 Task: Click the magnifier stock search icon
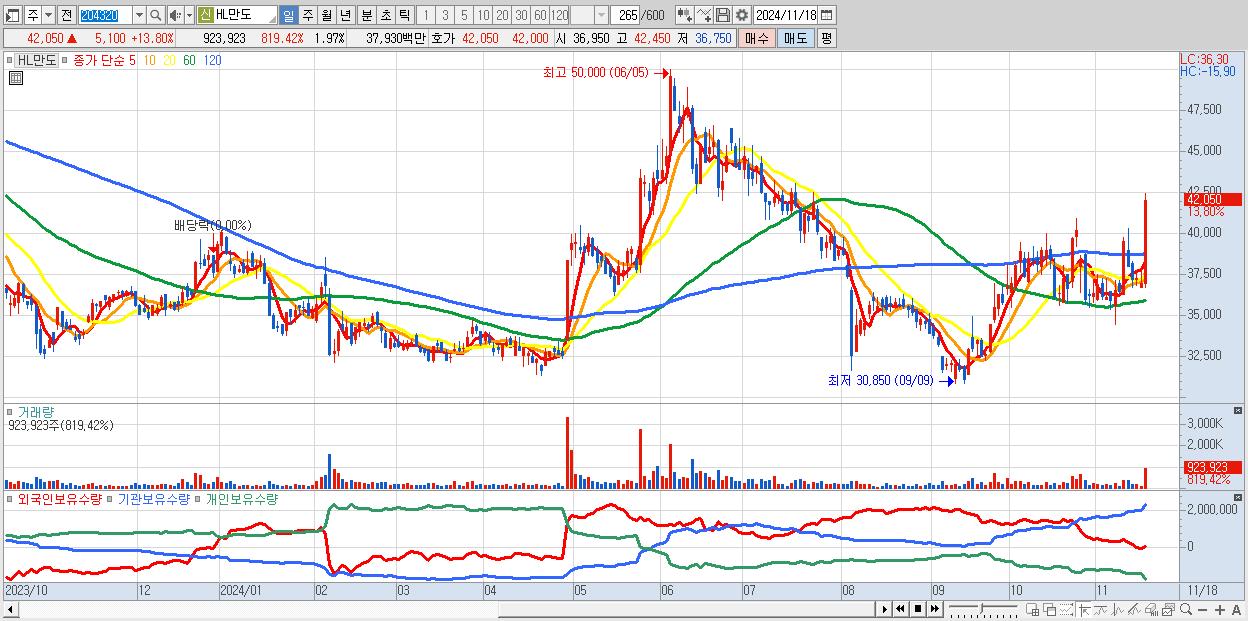click(156, 15)
